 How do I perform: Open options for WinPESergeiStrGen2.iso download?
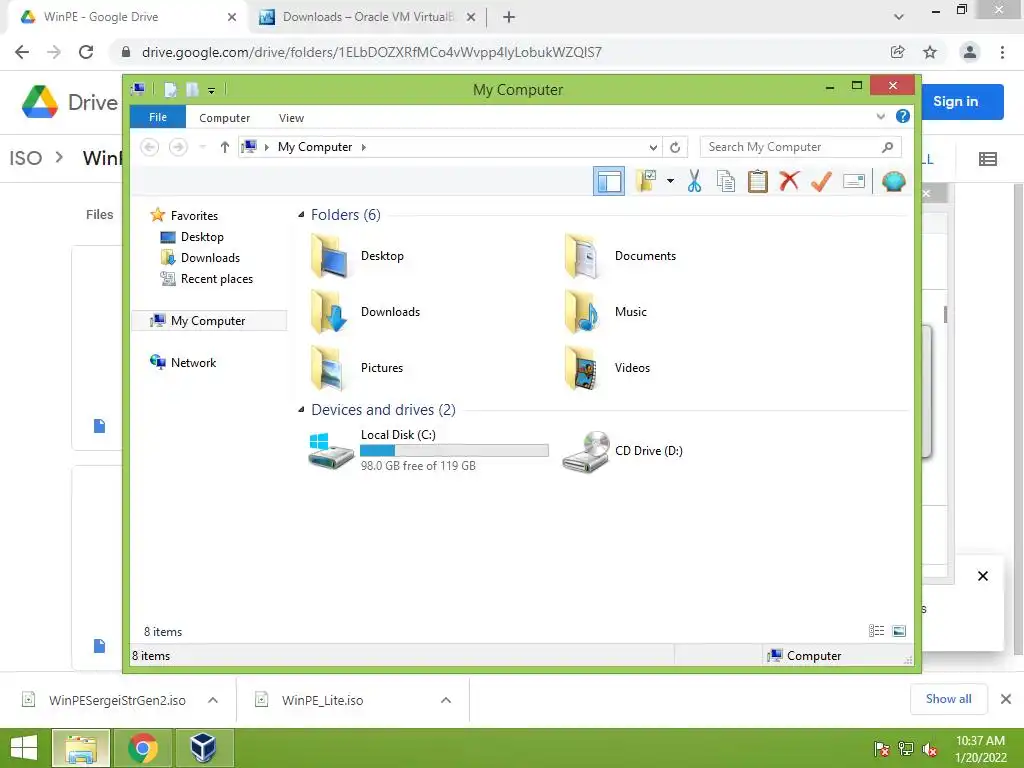click(x=213, y=700)
